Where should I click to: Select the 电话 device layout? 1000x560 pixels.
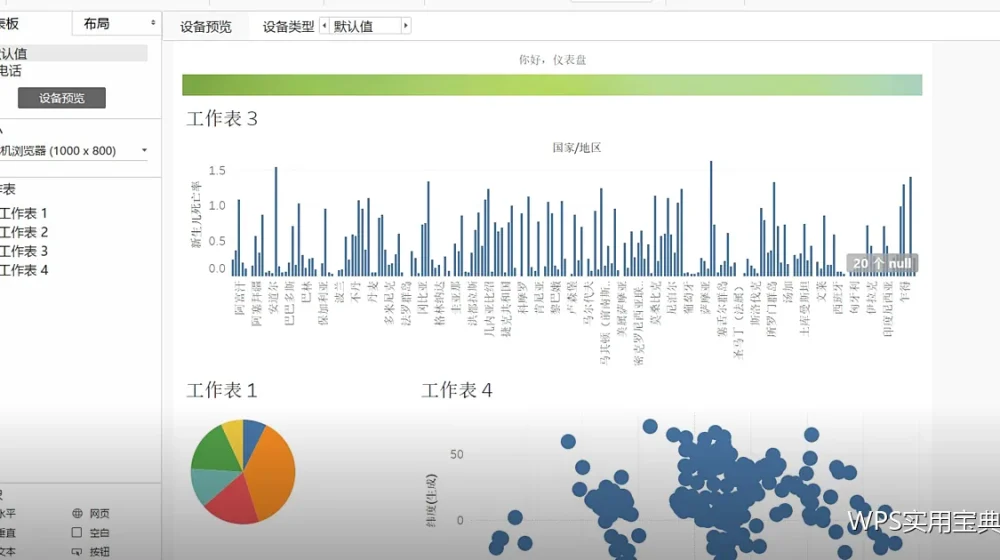[x=10, y=70]
